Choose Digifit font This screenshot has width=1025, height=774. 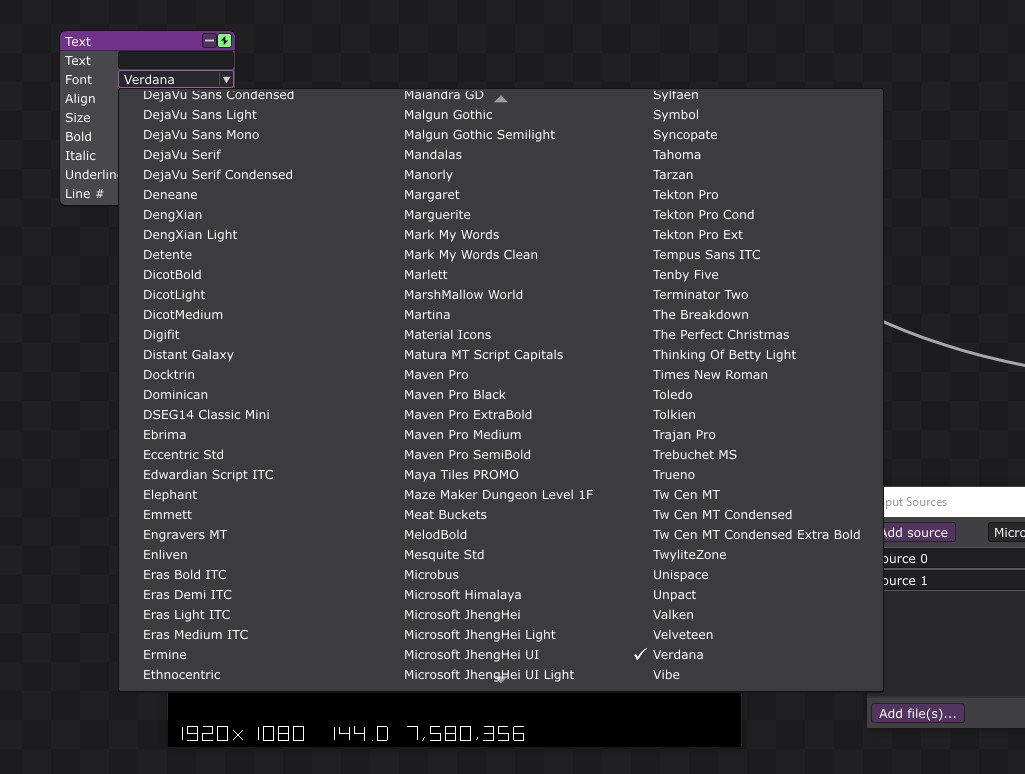point(161,335)
